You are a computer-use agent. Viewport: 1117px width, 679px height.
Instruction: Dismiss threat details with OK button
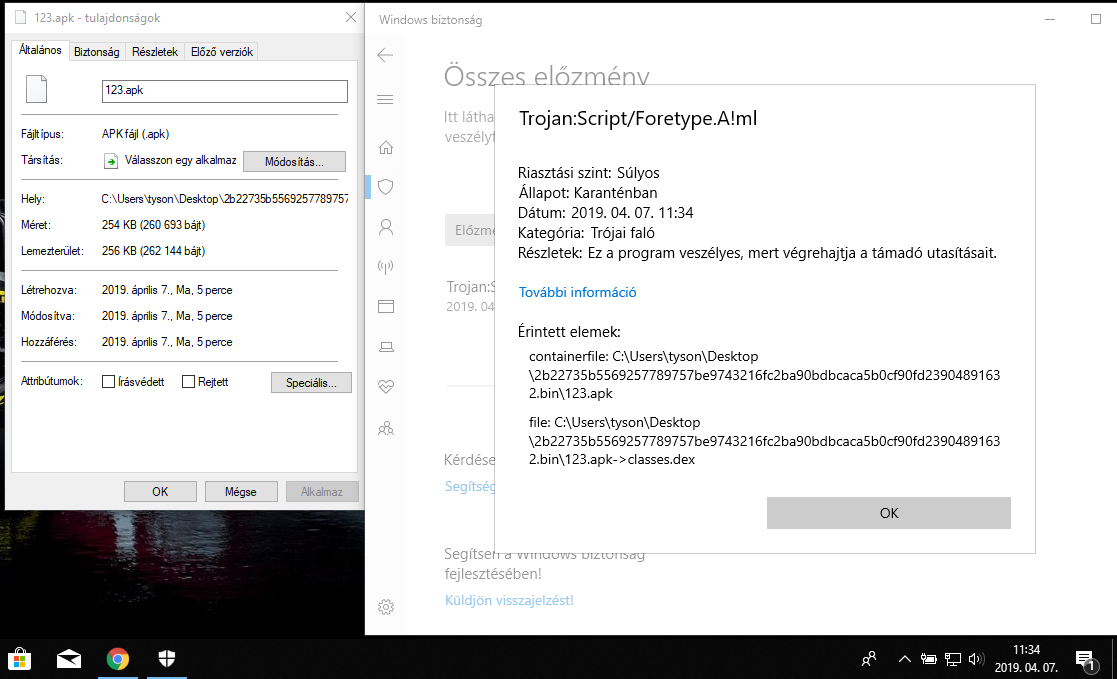(x=888, y=513)
